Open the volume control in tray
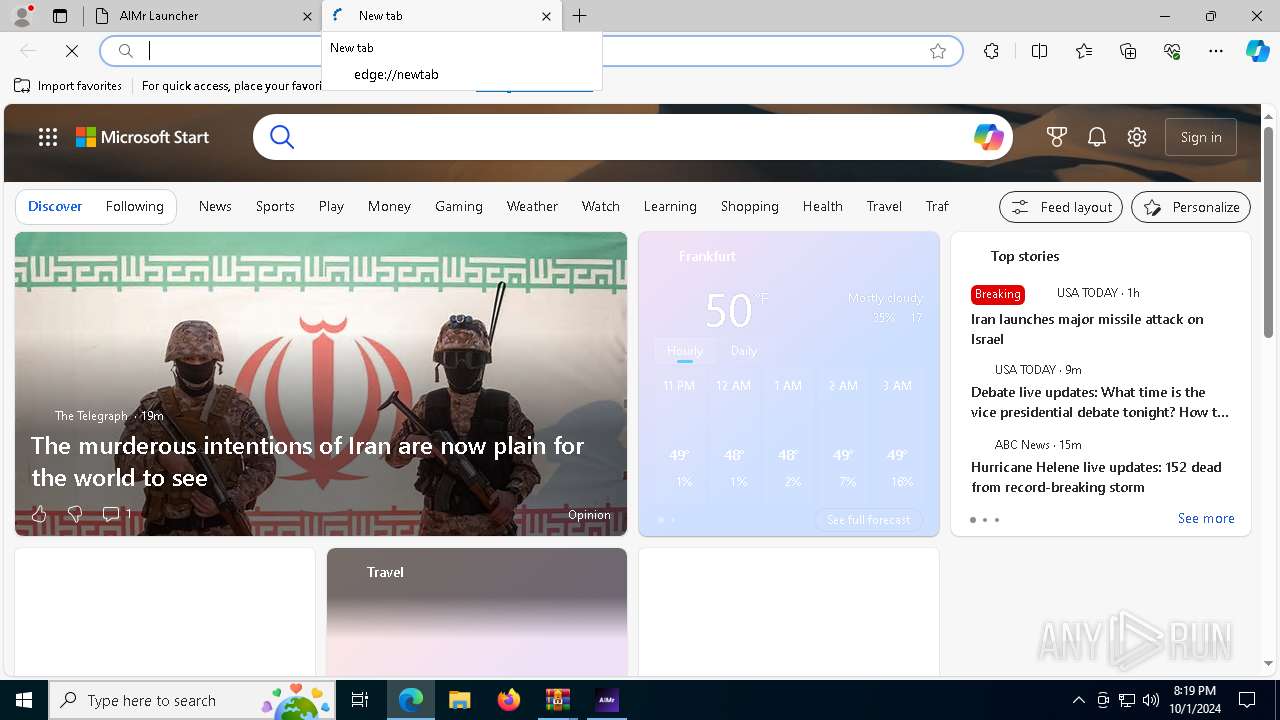Screen dimensions: 1280x720 click(1150, 700)
